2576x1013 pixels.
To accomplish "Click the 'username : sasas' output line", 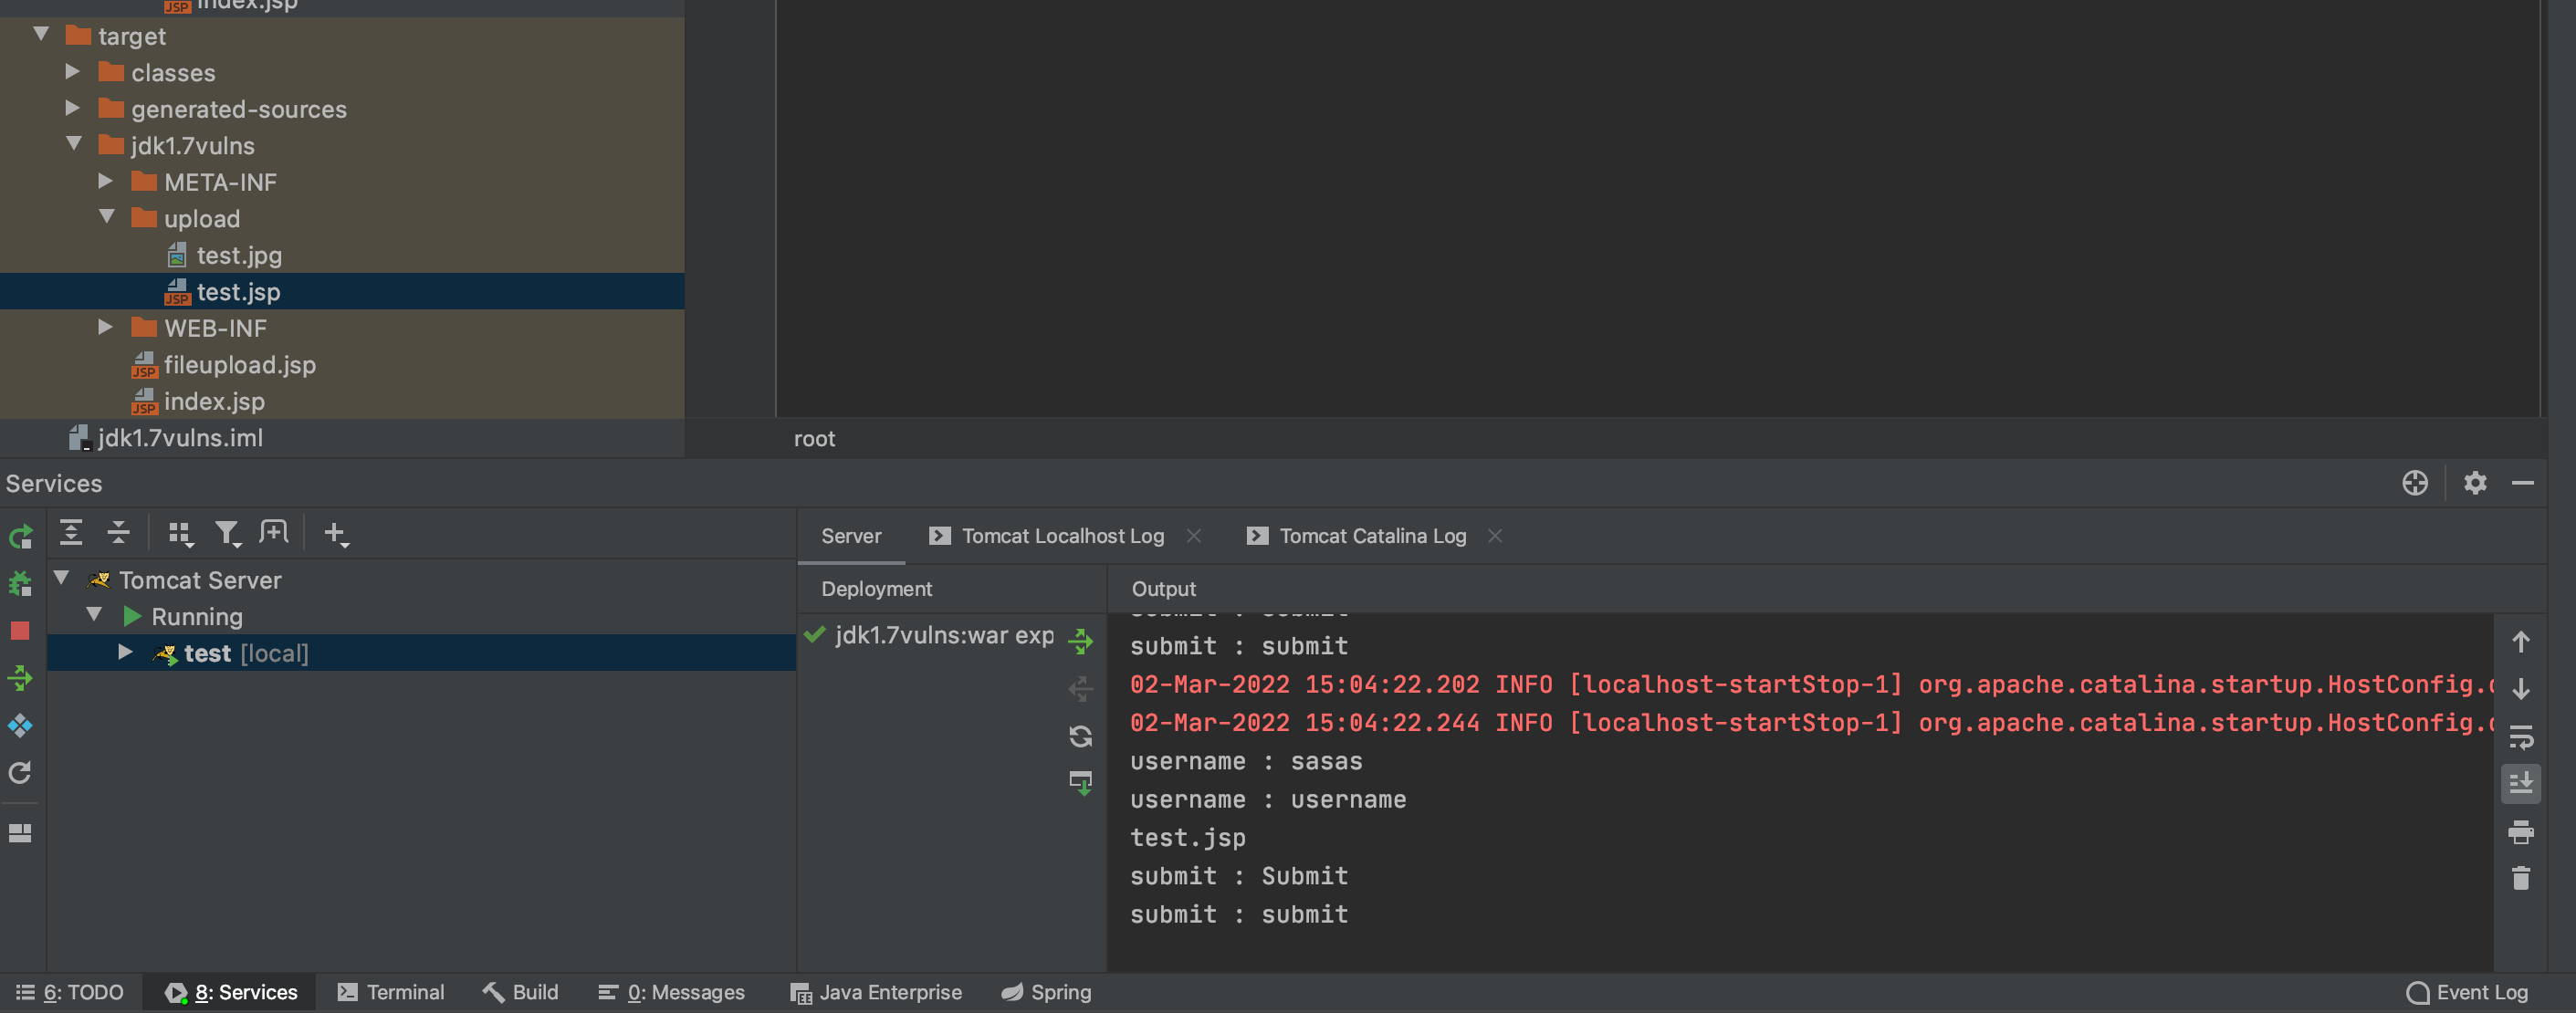I will (1246, 761).
